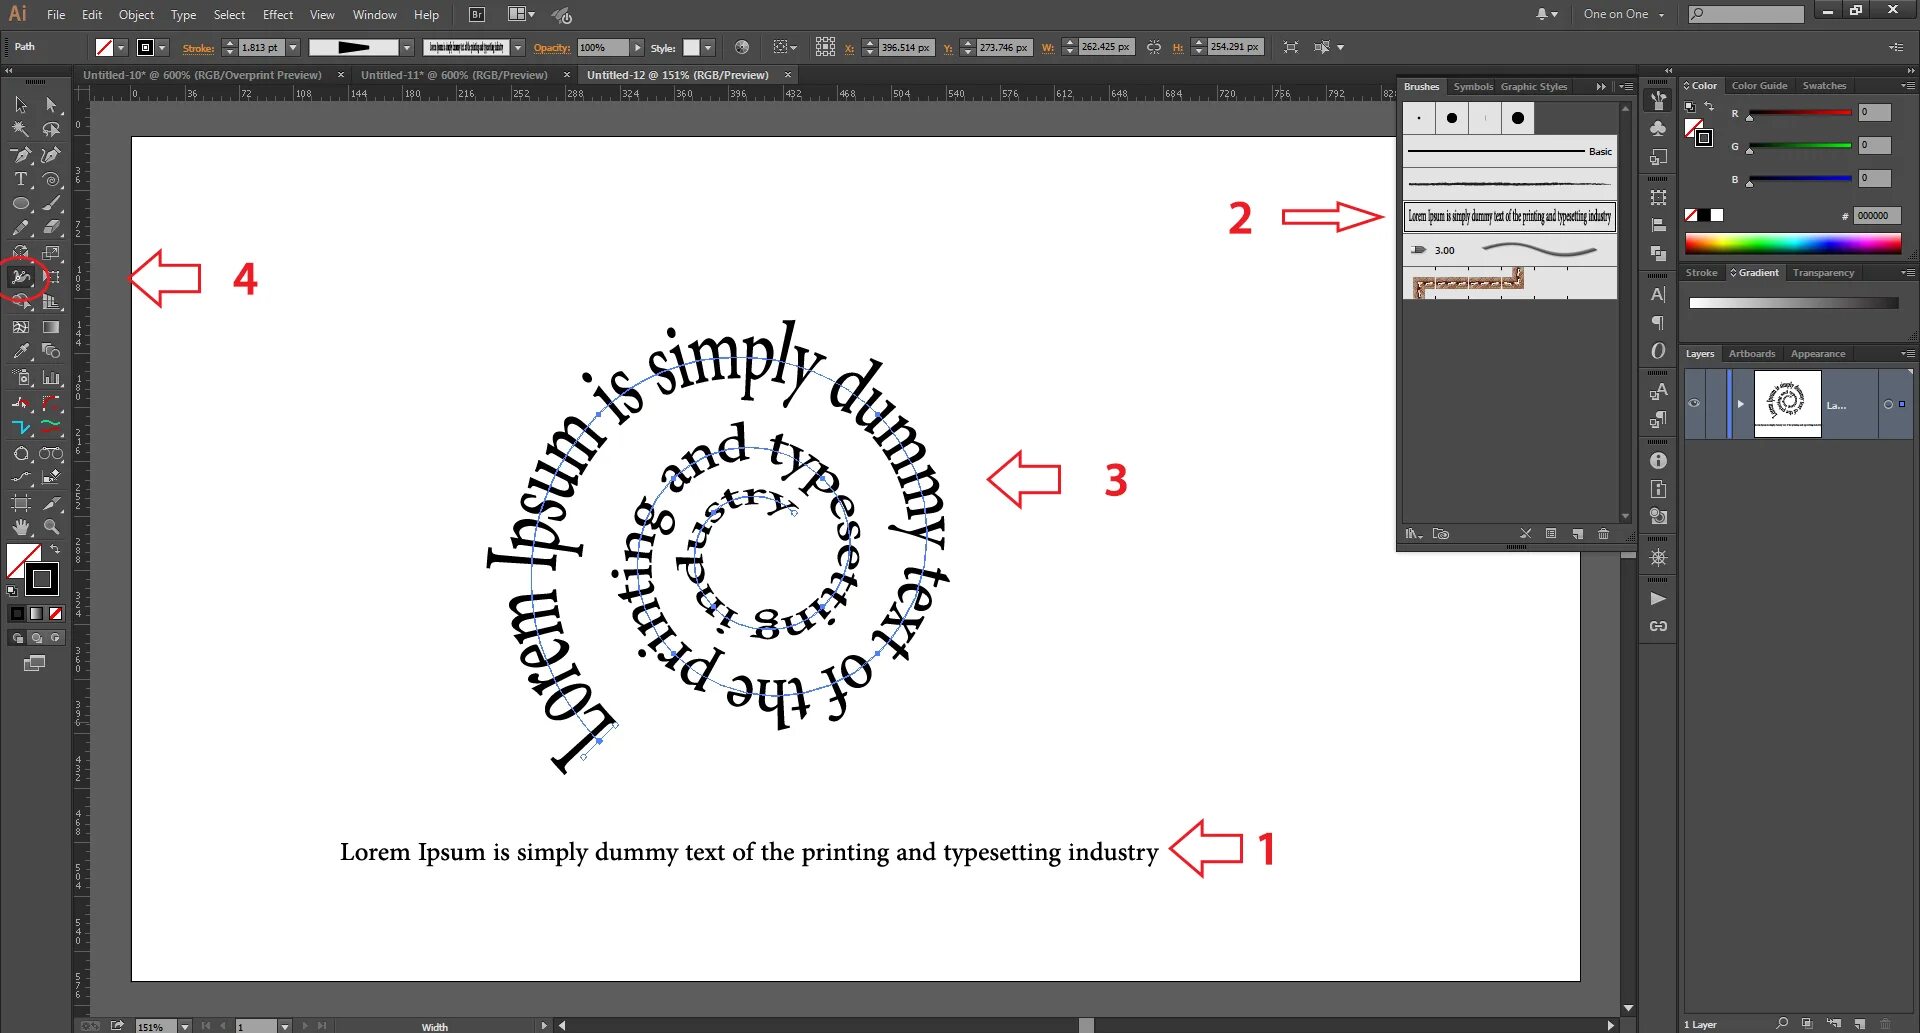Reset default fill and stroke
The image size is (1920, 1033).
(12, 591)
